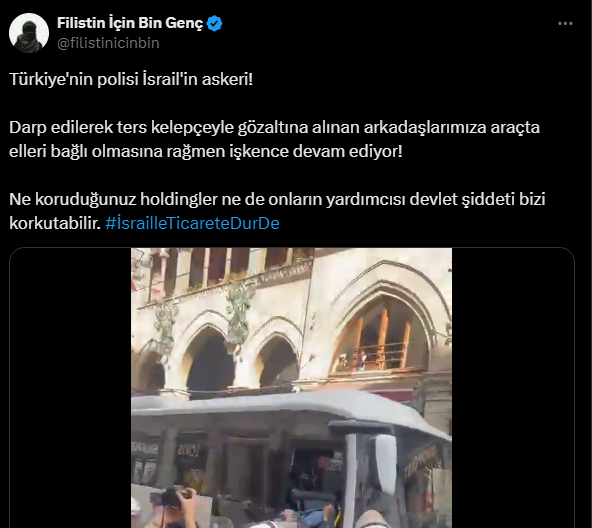Click the word "korkutabilir." before the hashtag

(55, 223)
